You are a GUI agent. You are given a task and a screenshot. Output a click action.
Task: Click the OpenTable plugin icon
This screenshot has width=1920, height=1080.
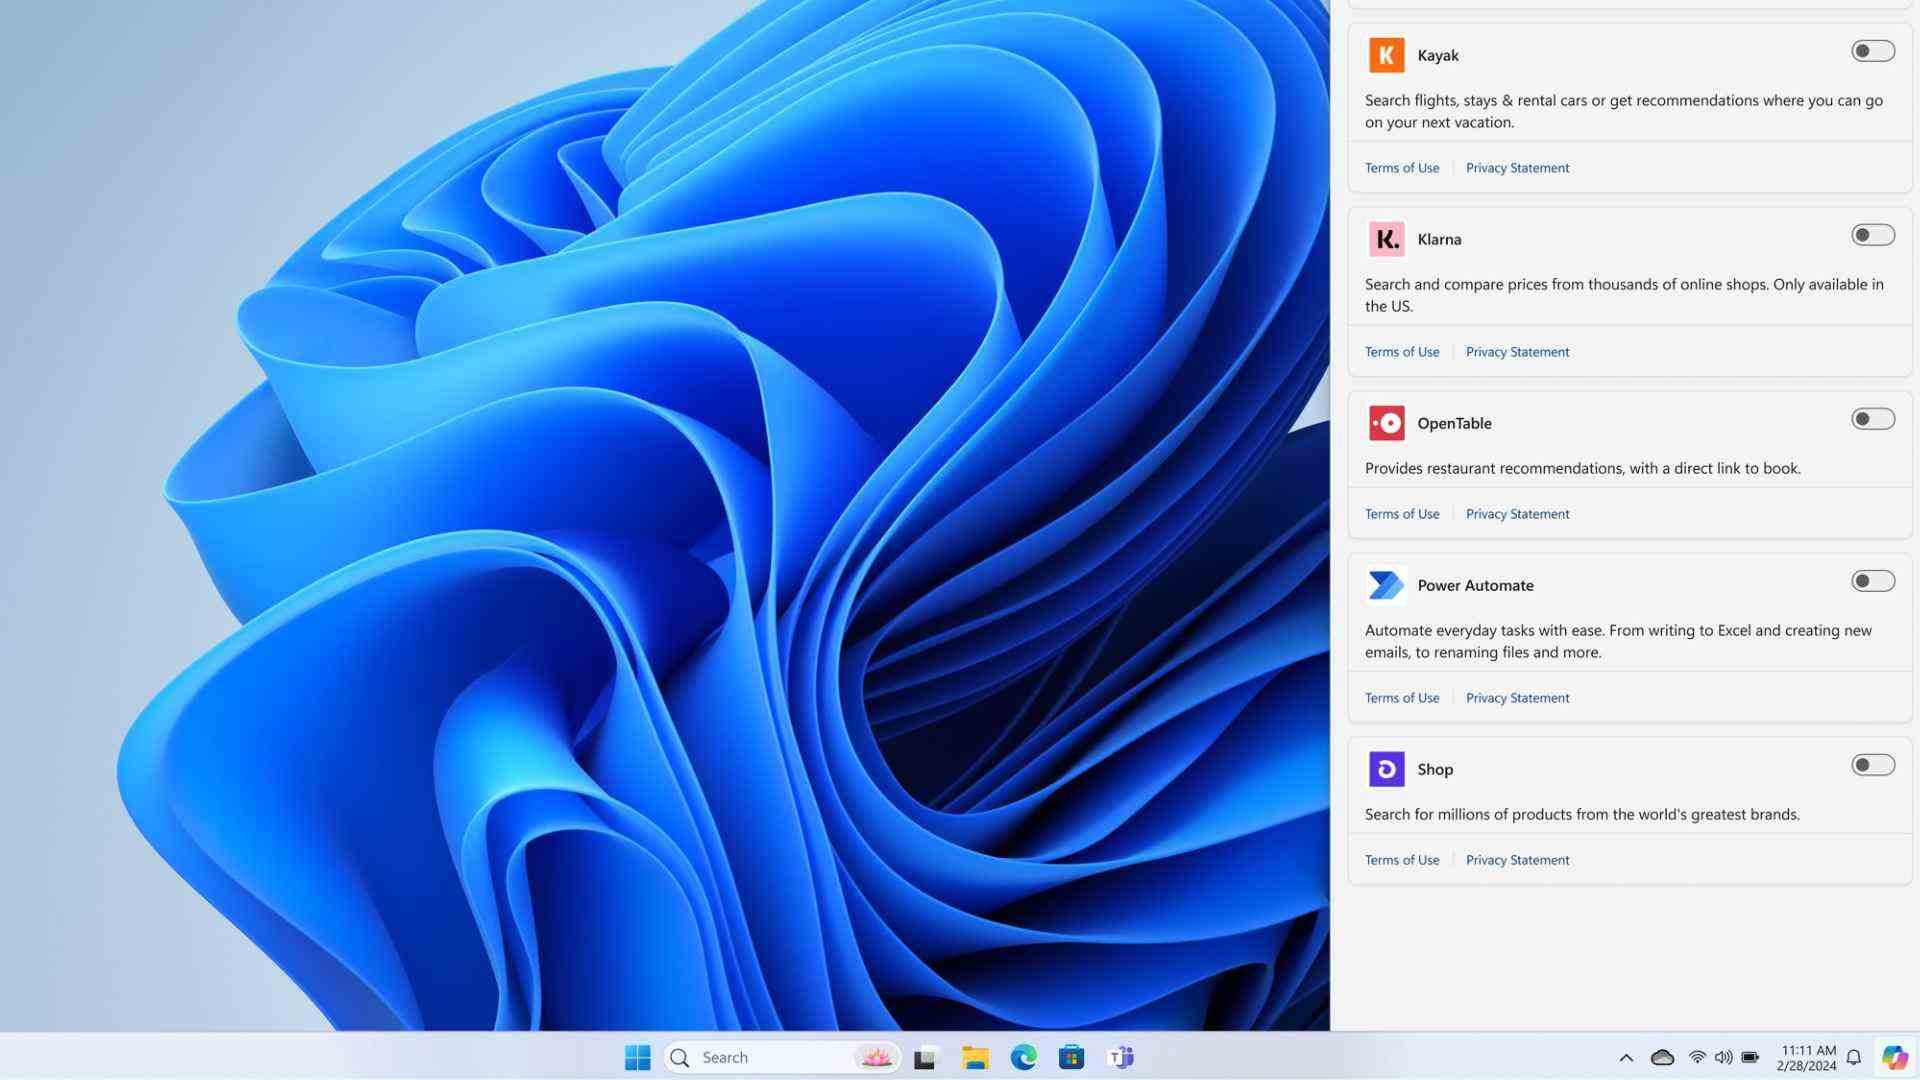tap(1386, 422)
